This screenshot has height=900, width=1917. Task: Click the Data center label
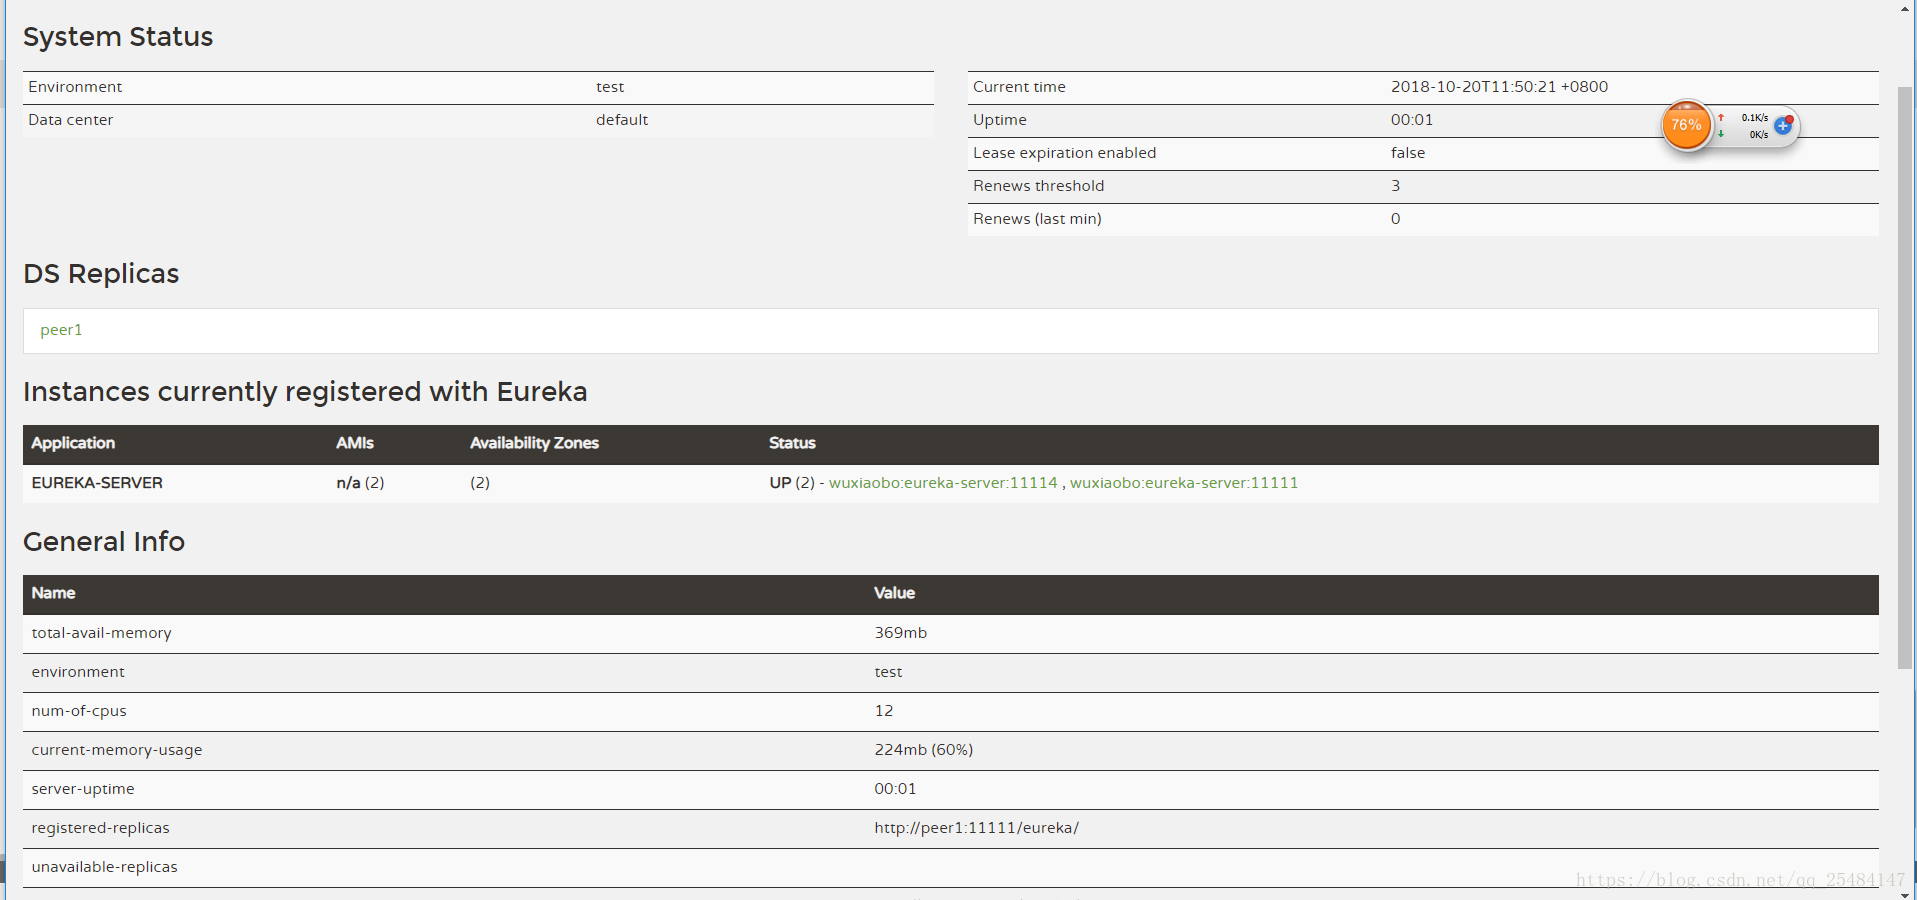70,120
